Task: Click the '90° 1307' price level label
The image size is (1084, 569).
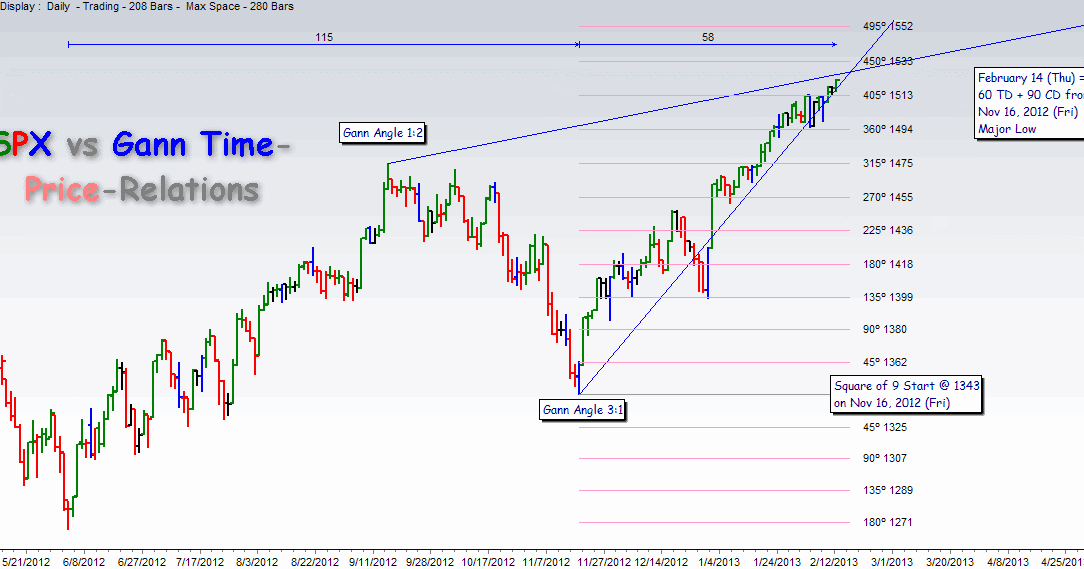Action: pyautogui.click(x=884, y=458)
